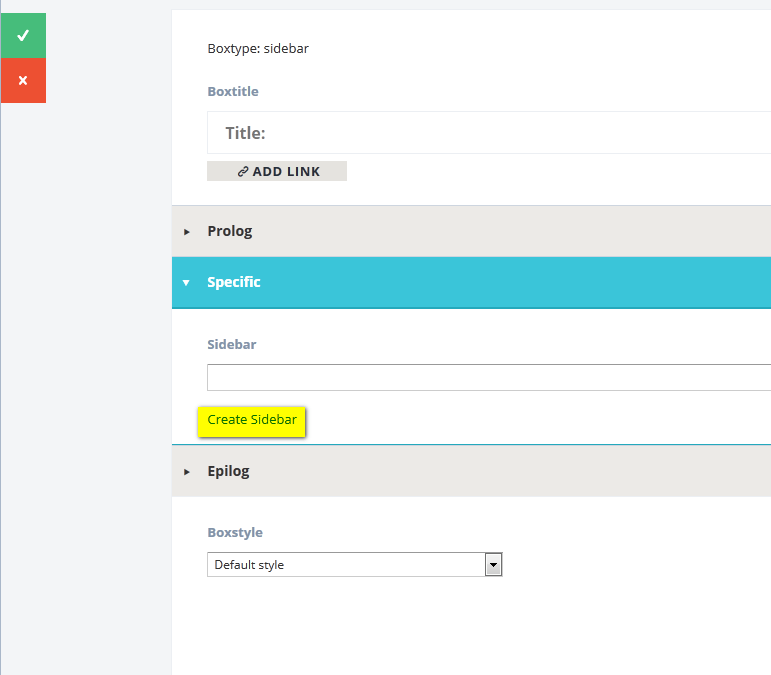Open Boxstyle list via its arrow button

tap(493, 565)
